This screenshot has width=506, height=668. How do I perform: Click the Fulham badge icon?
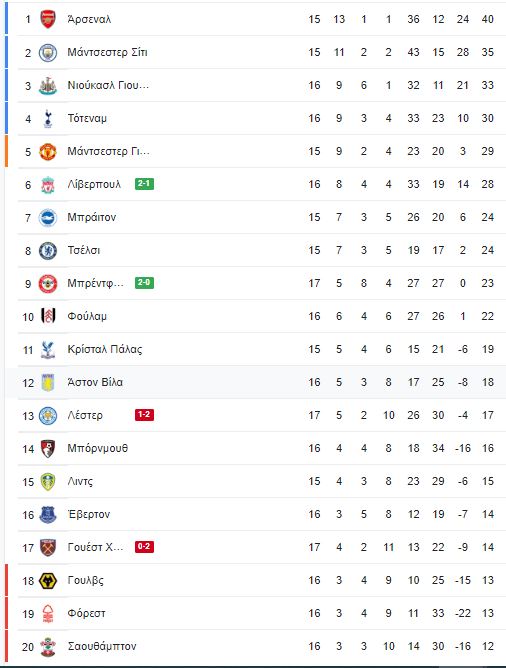click(x=48, y=316)
